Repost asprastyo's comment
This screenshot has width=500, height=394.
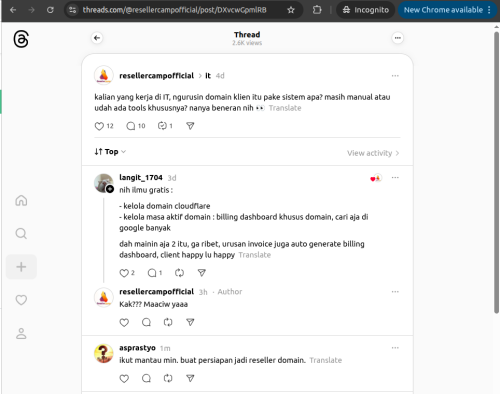[168, 378]
